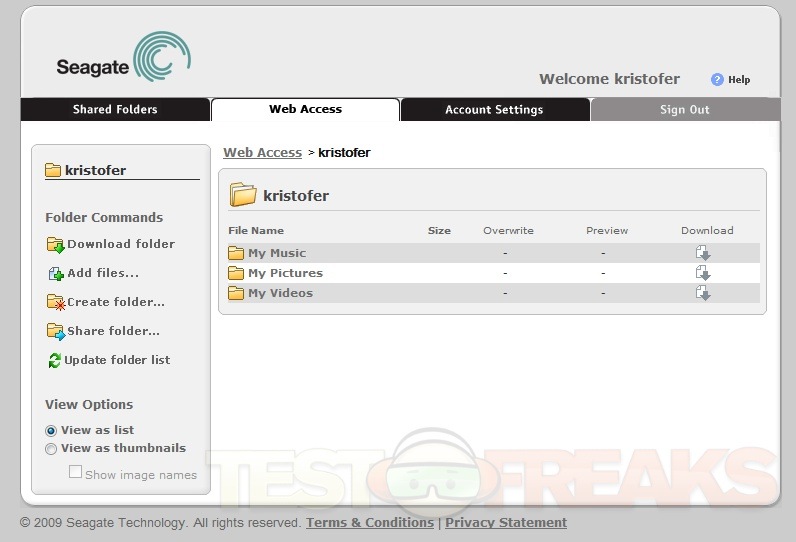Viewport: 796px width, 542px height.
Task: Open the Terms & Conditions link
Action: pos(370,523)
